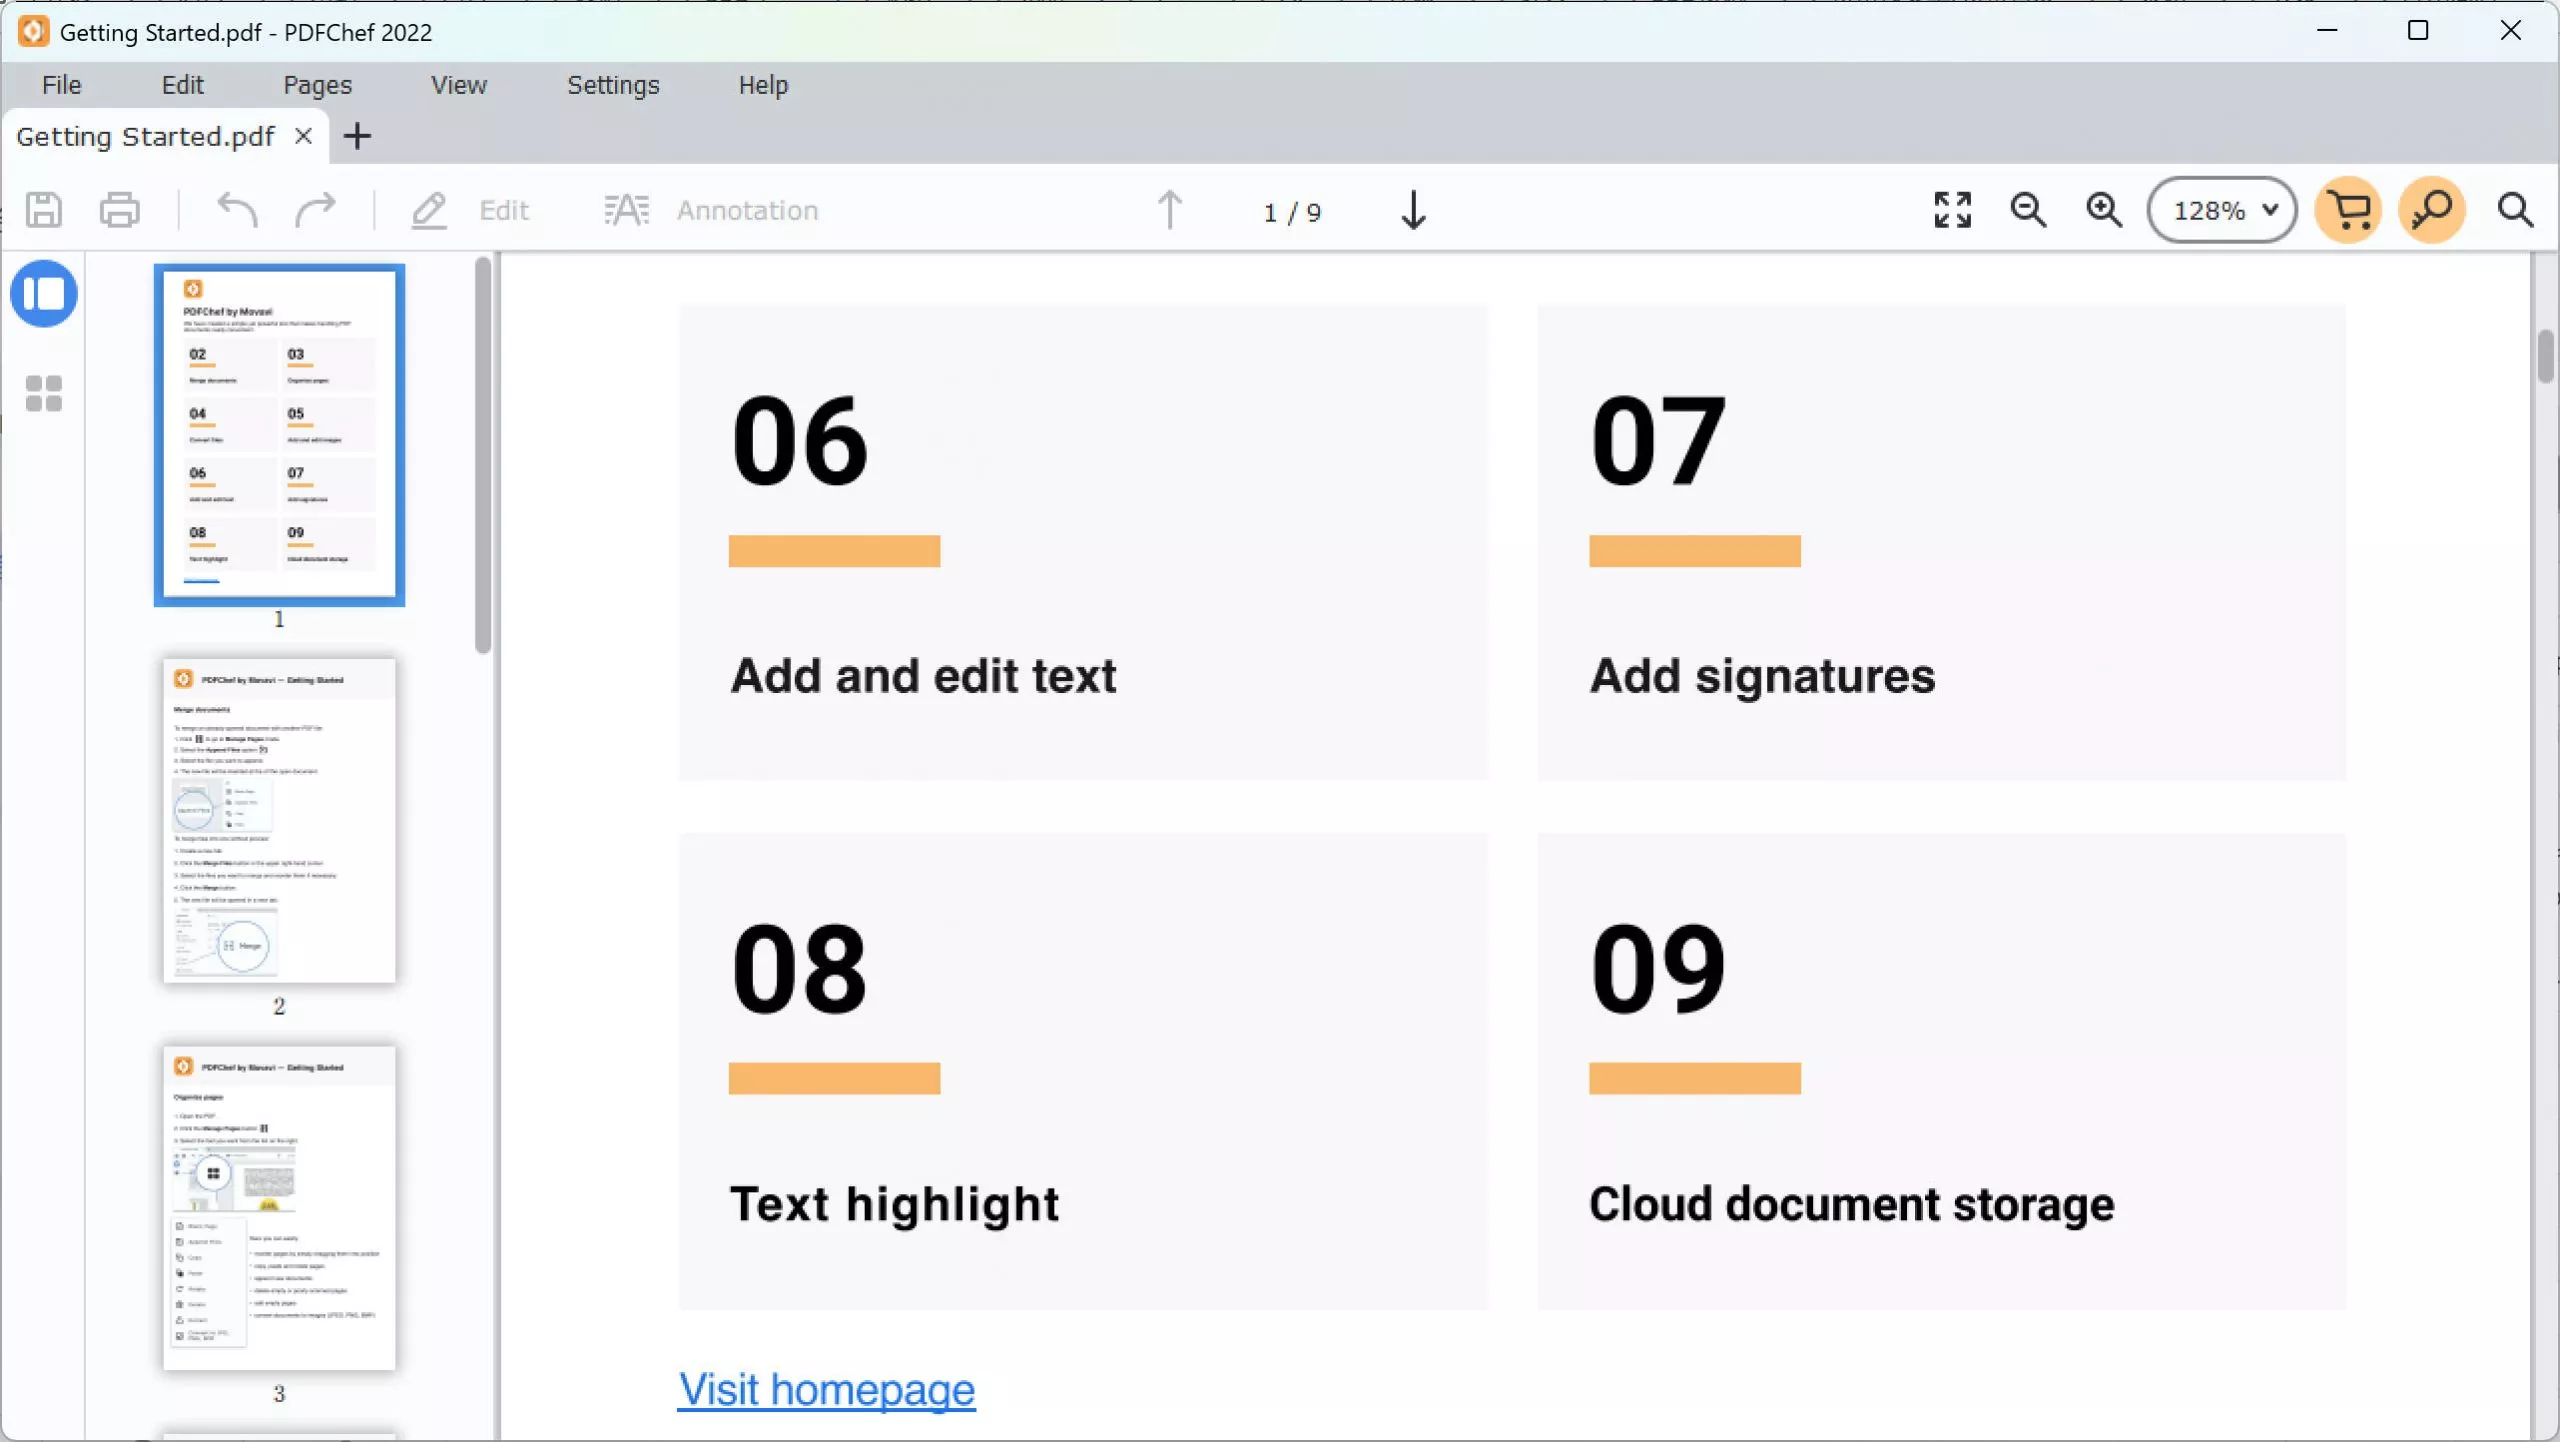Switch sidebar to grid view
Screen dimensions: 2560x1442
(45, 392)
